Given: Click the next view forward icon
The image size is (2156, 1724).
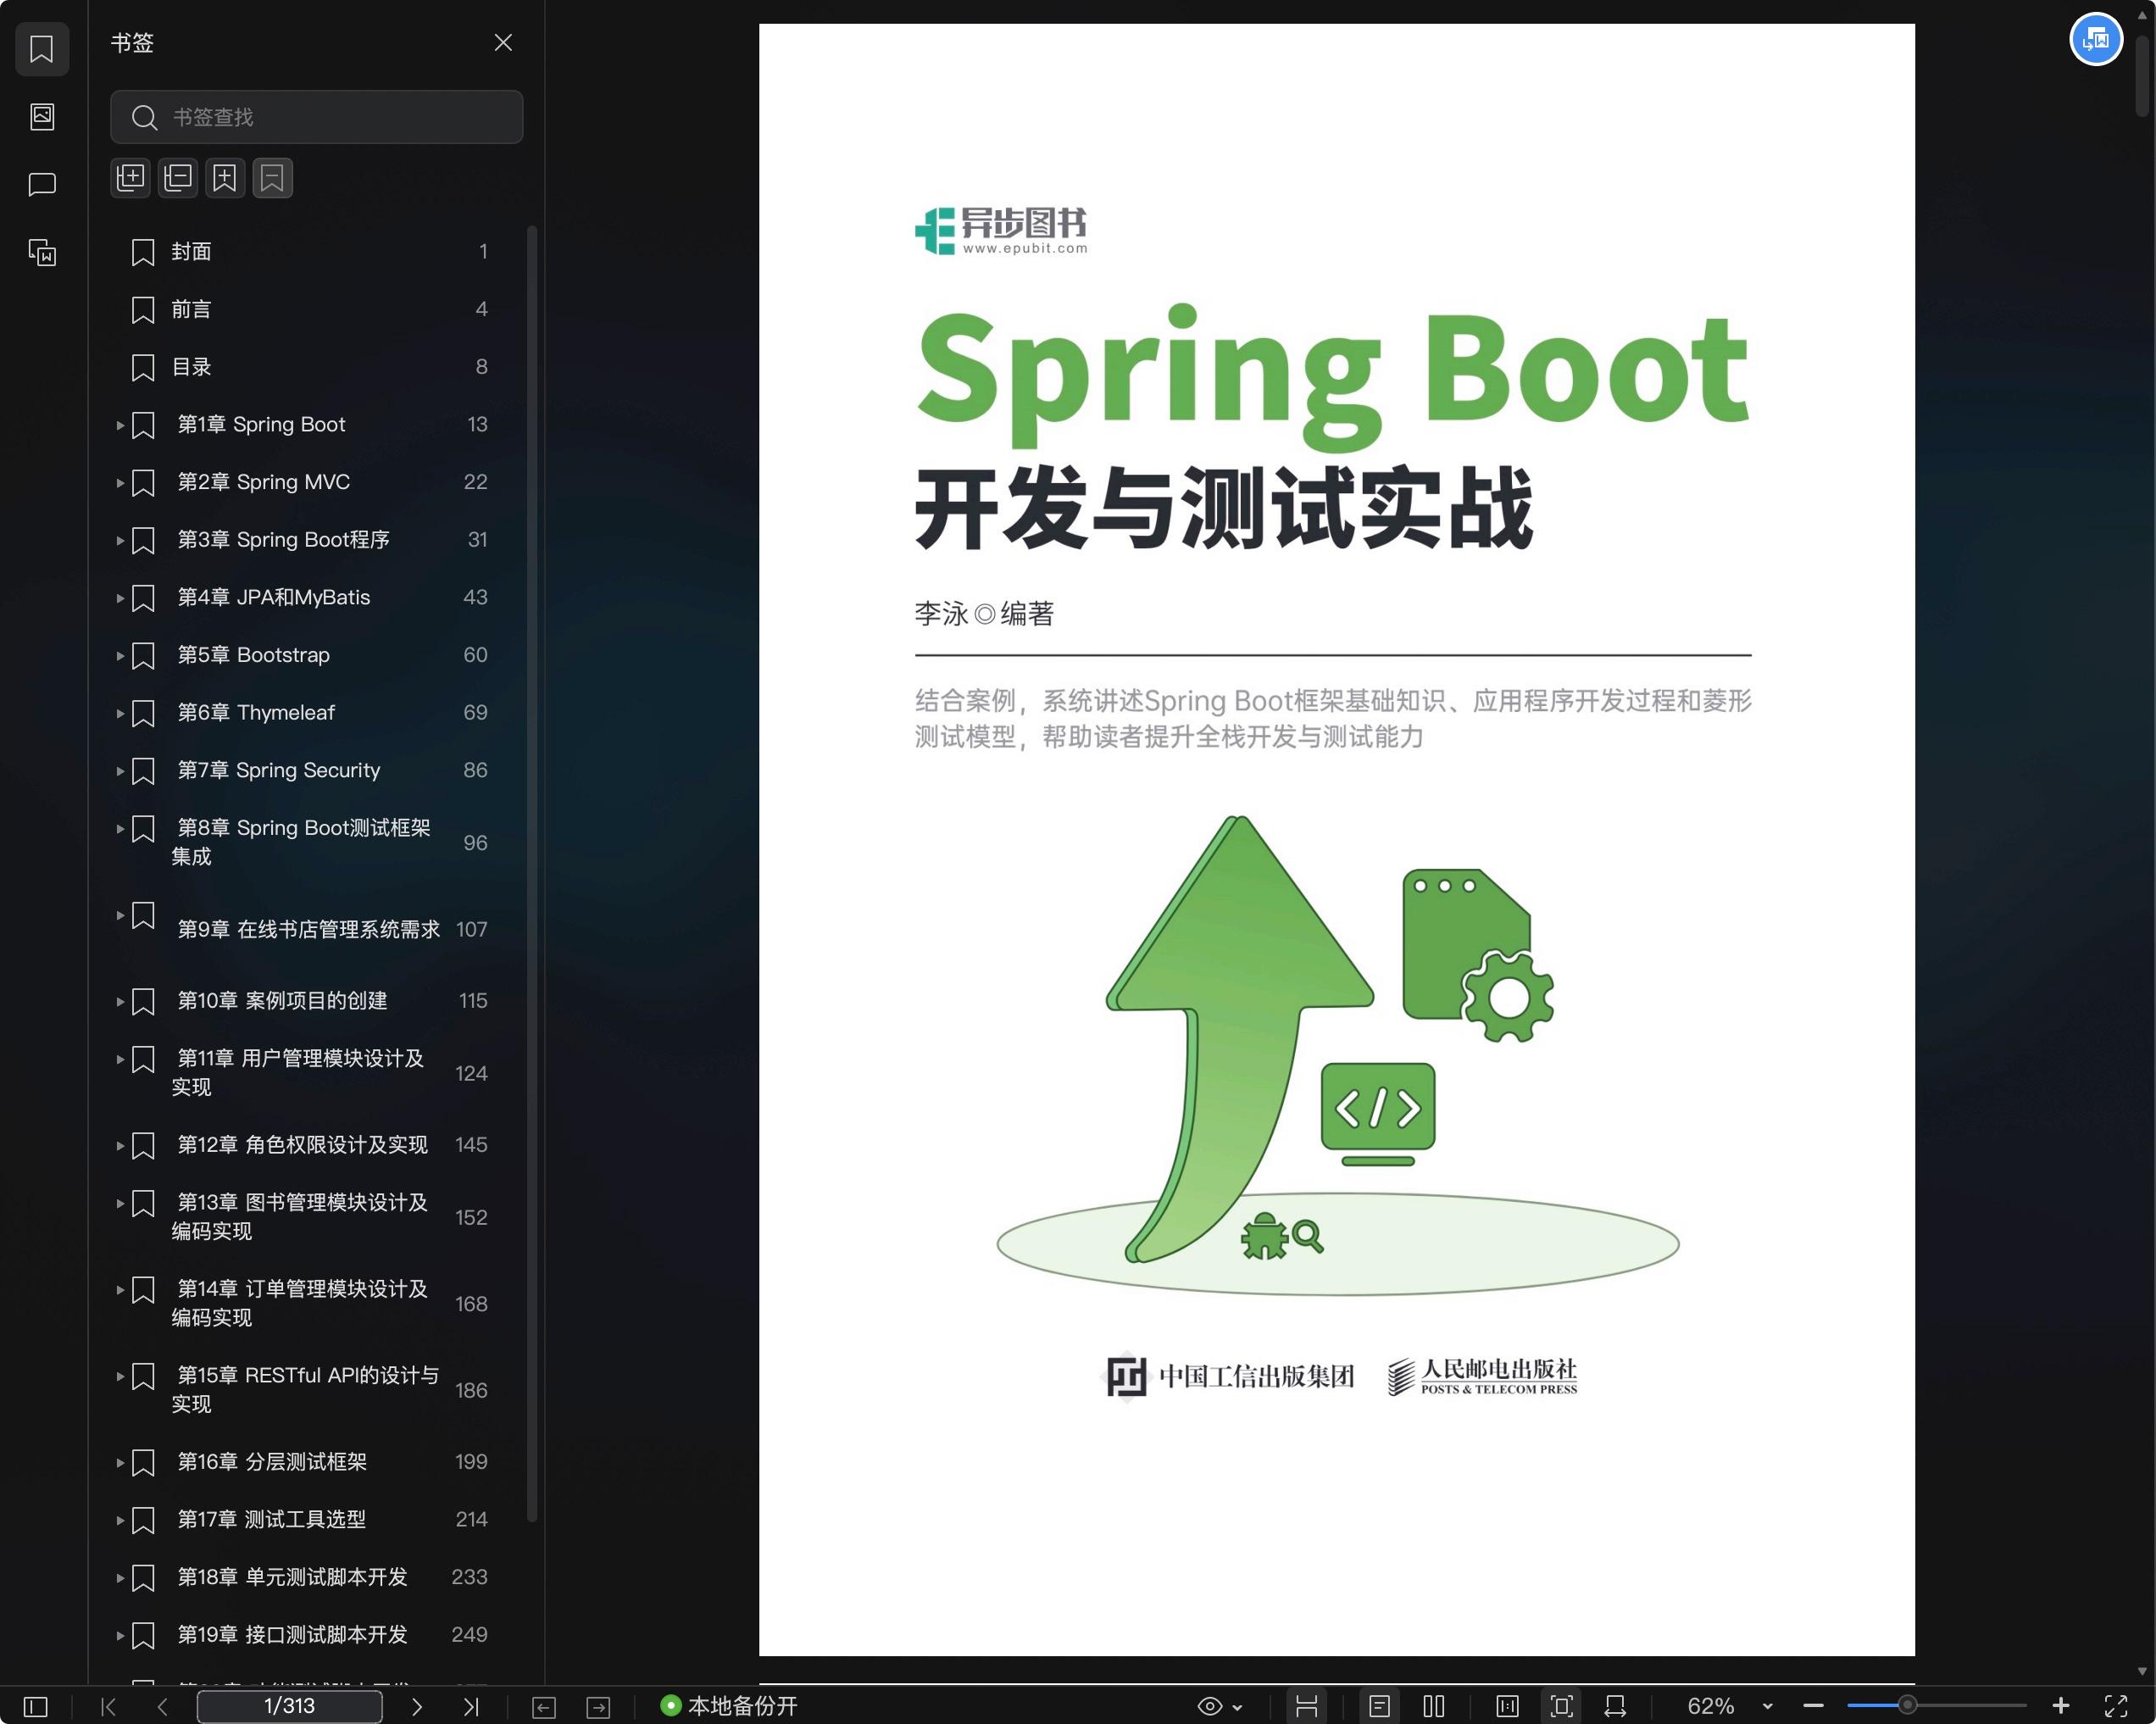Looking at the screenshot, I should (598, 1707).
